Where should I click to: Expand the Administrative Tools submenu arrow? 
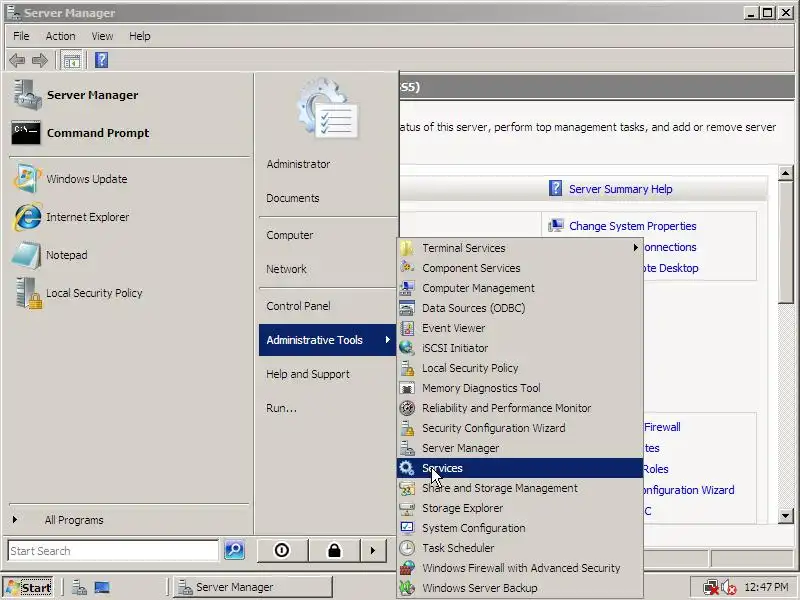[x=387, y=339]
